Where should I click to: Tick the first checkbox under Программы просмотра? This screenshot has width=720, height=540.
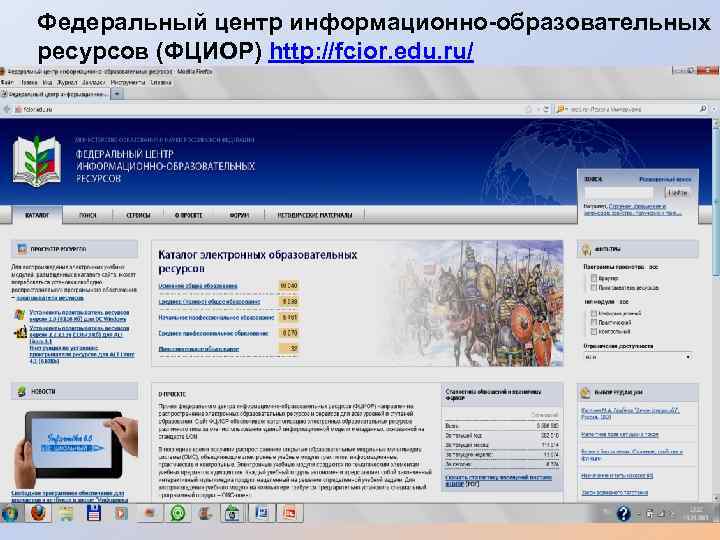click(x=594, y=278)
